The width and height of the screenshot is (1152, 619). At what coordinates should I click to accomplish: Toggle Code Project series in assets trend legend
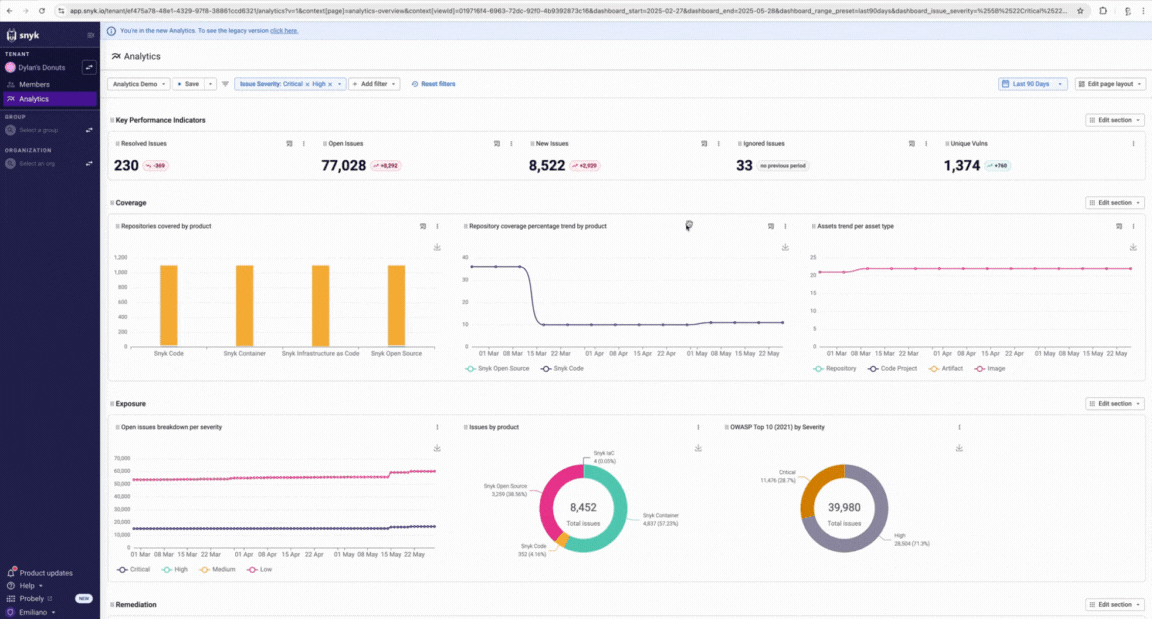click(893, 369)
